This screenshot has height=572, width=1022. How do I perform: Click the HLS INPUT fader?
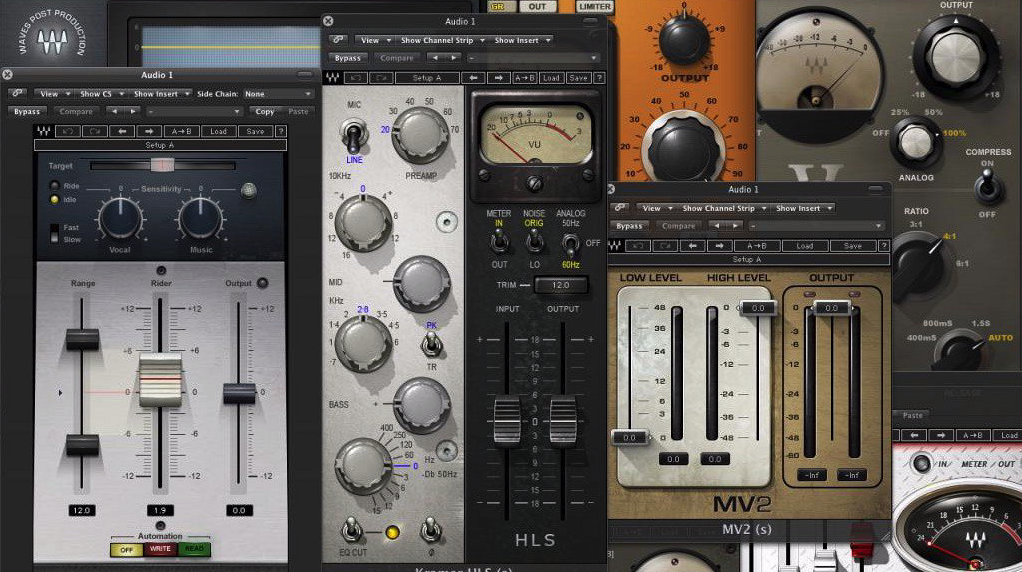point(507,422)
